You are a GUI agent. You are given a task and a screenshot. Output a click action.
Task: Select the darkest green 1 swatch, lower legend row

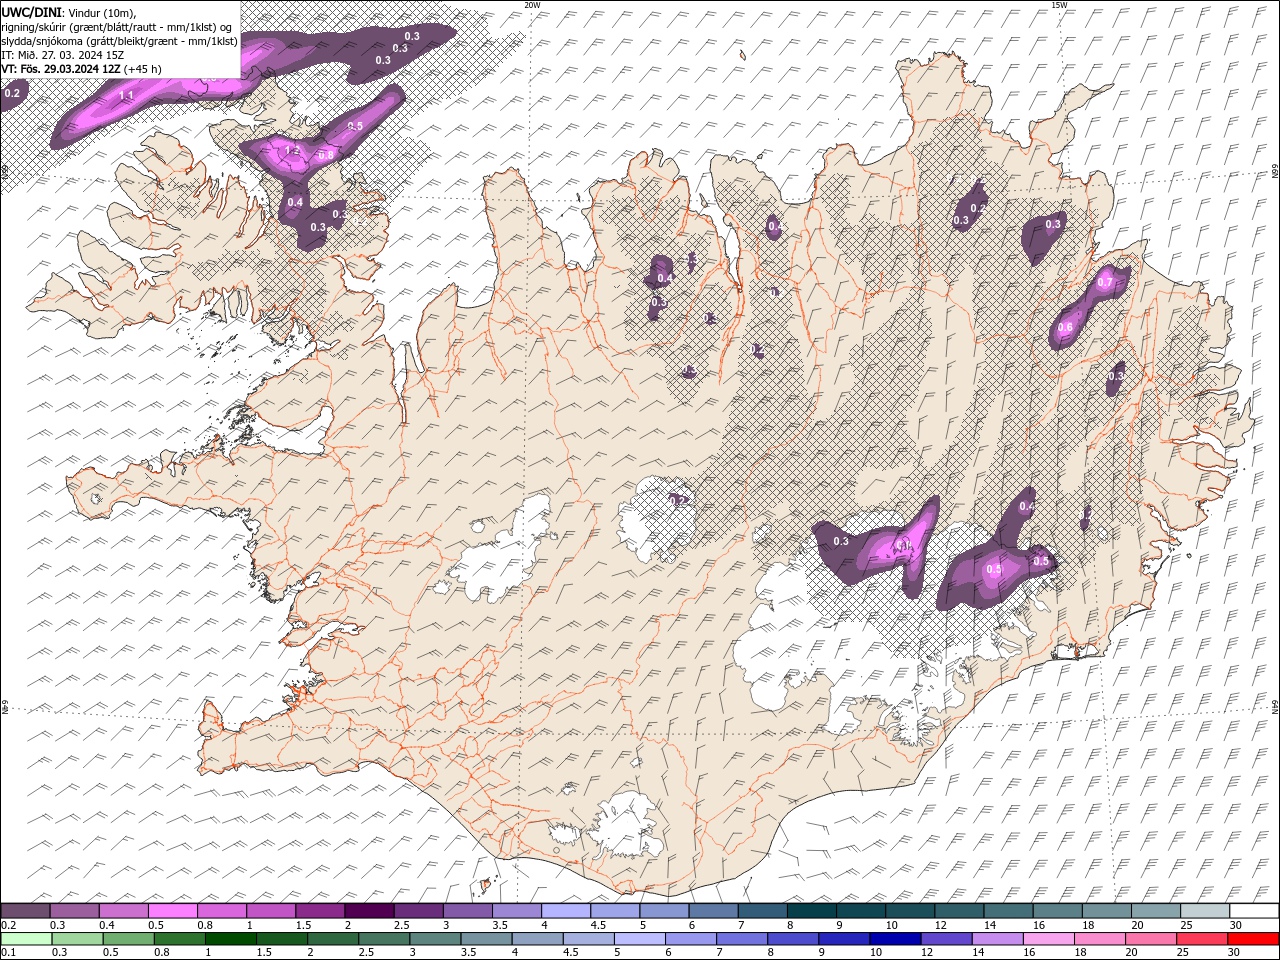click(230, 939)
